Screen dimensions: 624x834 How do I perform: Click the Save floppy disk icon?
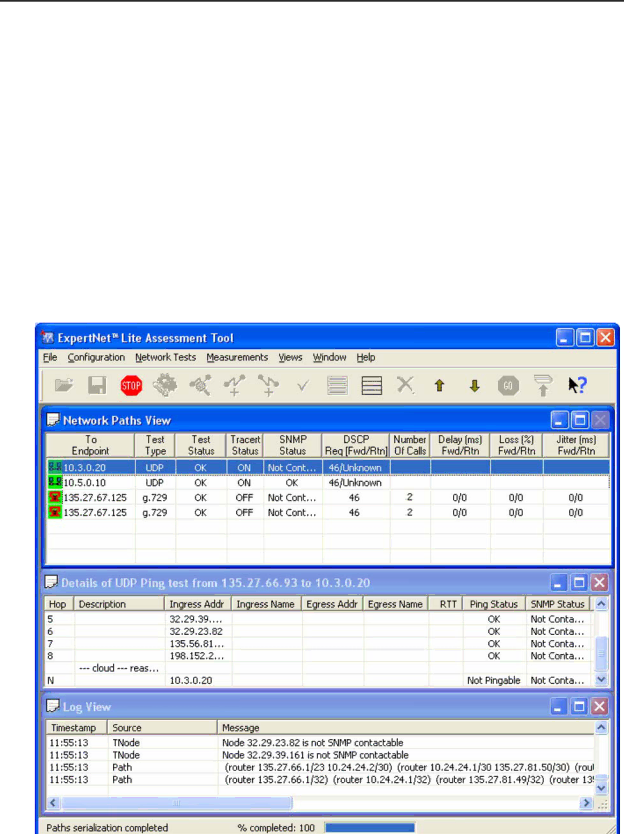(97, 385)
